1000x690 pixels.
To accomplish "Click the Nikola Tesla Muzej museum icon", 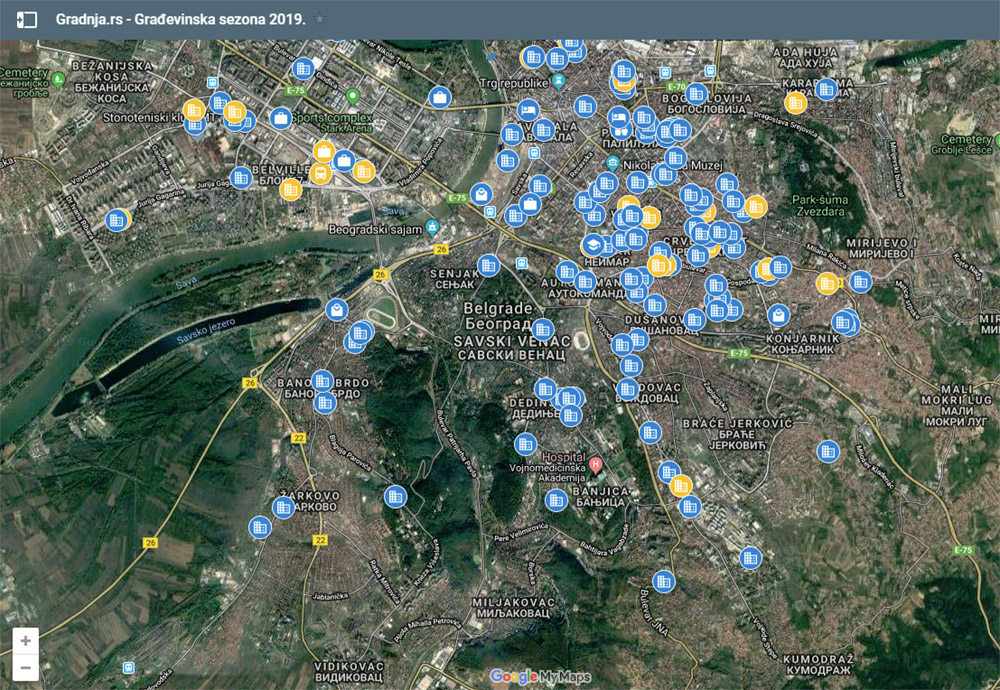I will pyautogui.click(x=613, y=161).
